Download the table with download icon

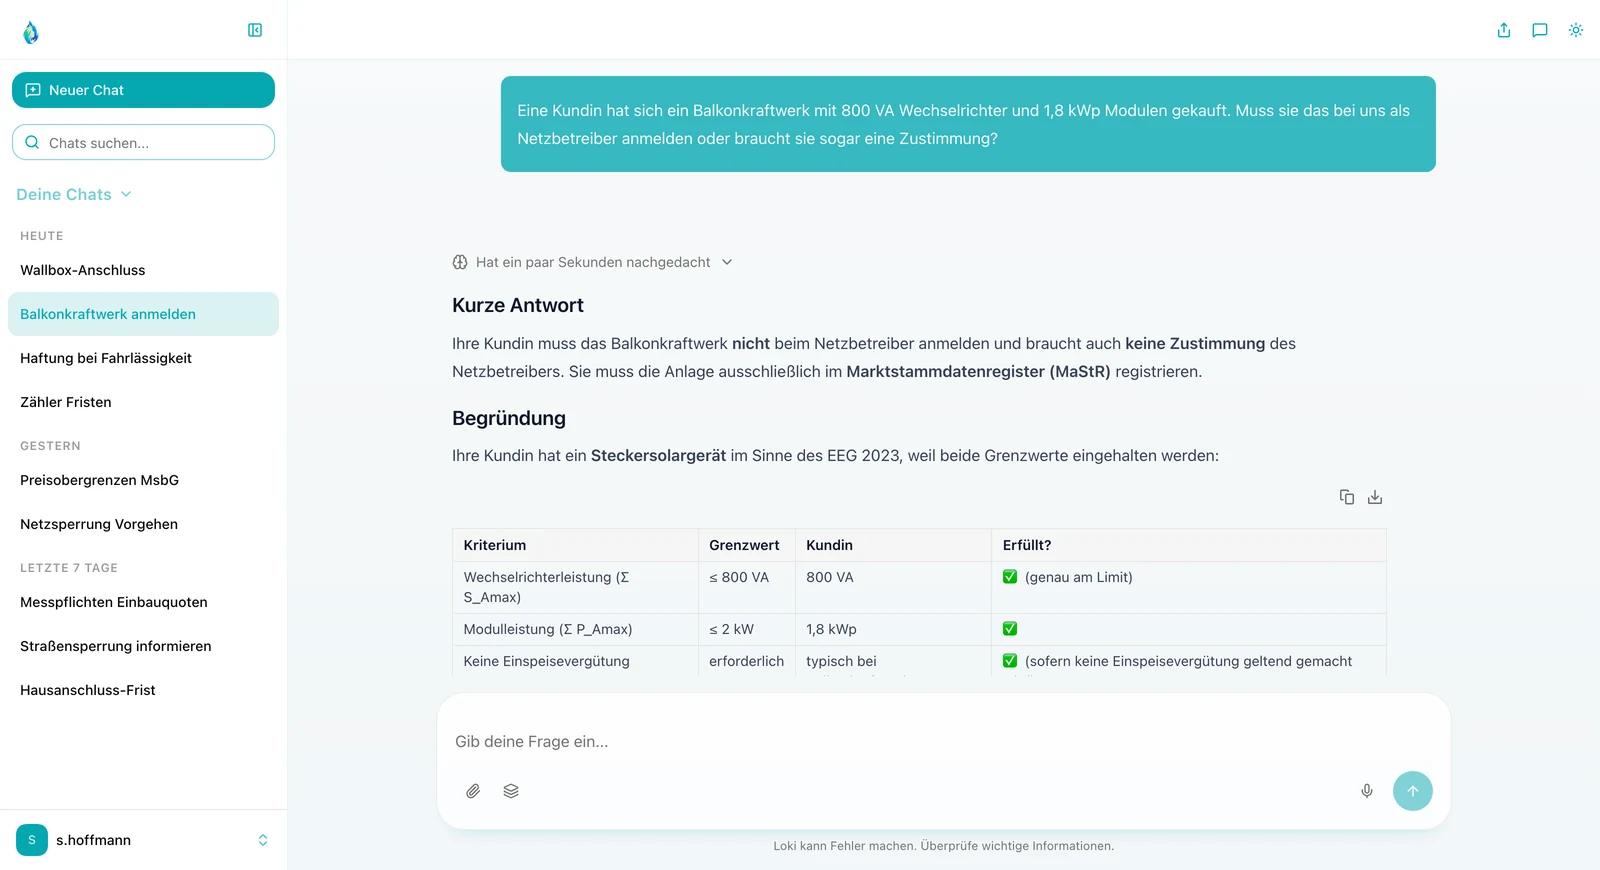pos(1375,497)
